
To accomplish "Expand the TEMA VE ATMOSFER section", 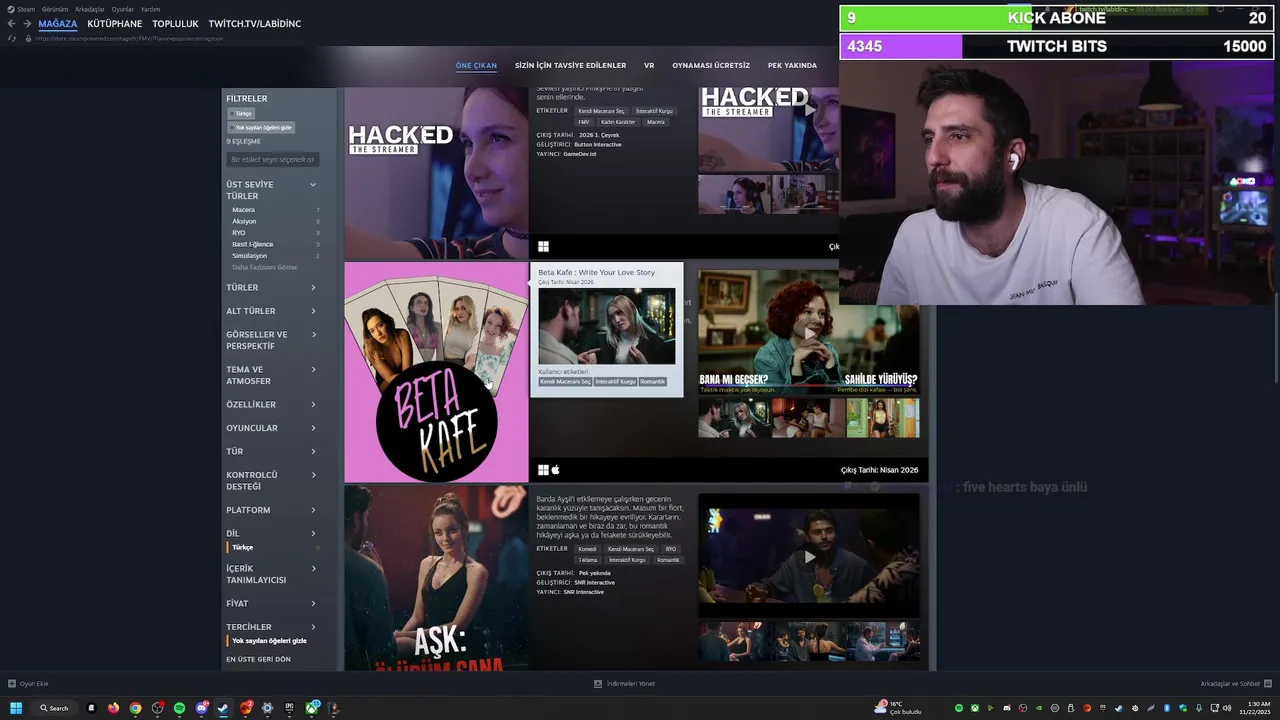I will click(271, 375).
